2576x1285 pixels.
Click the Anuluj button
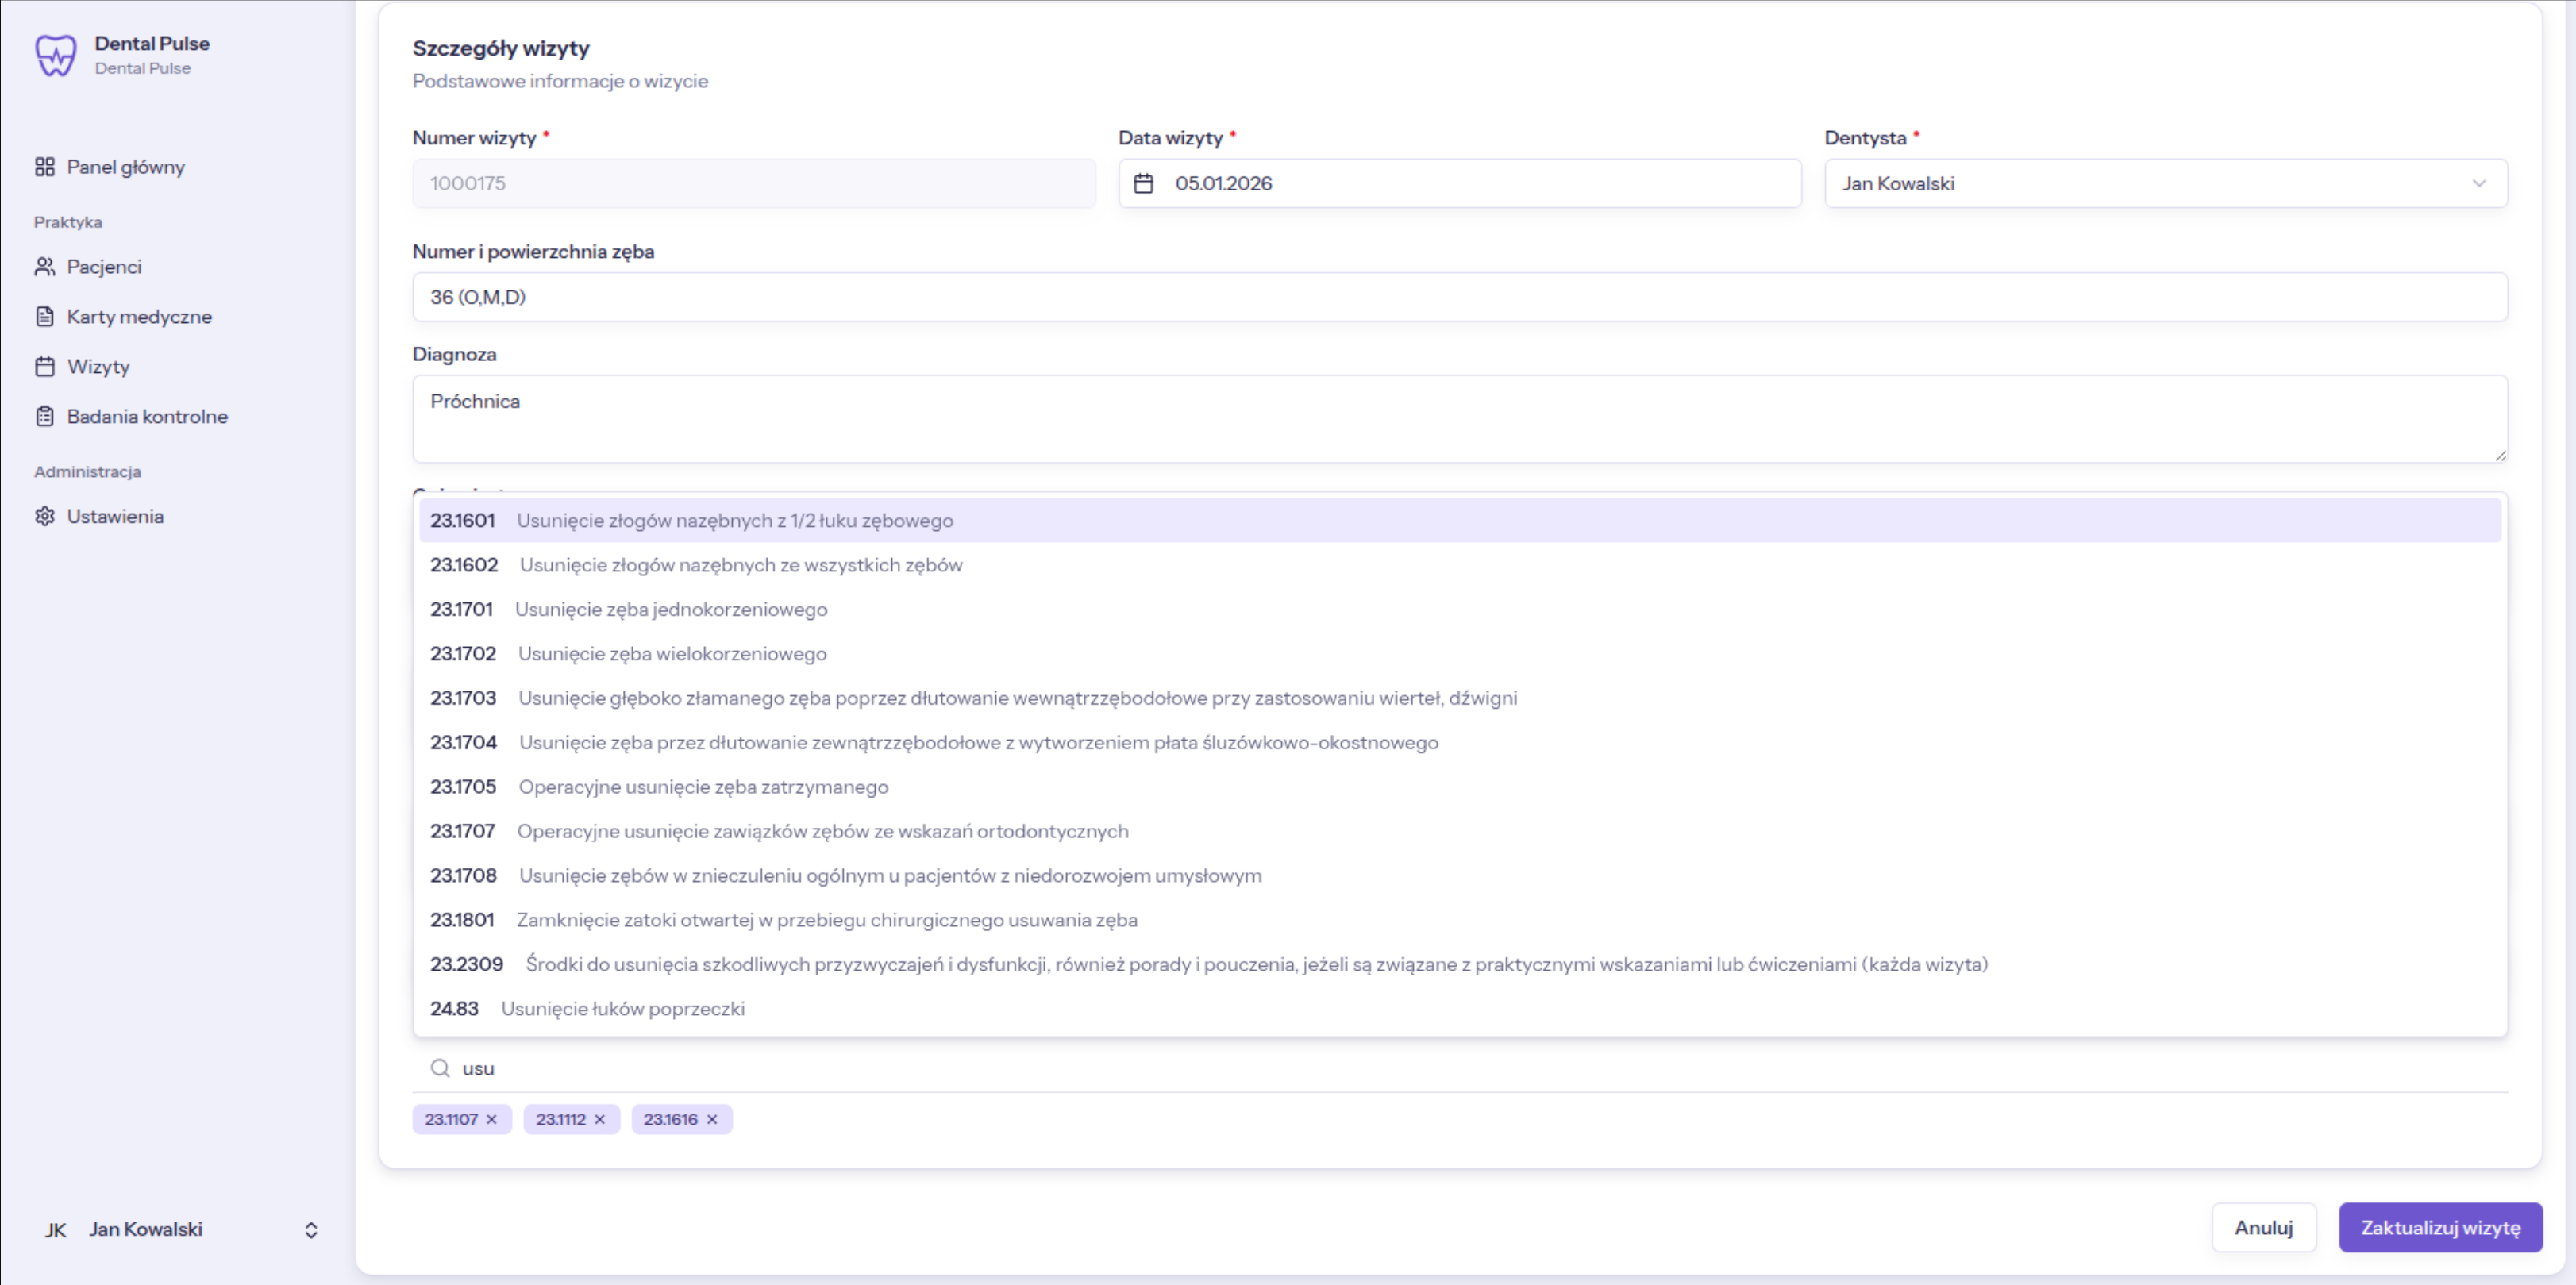point(2263,1228)
